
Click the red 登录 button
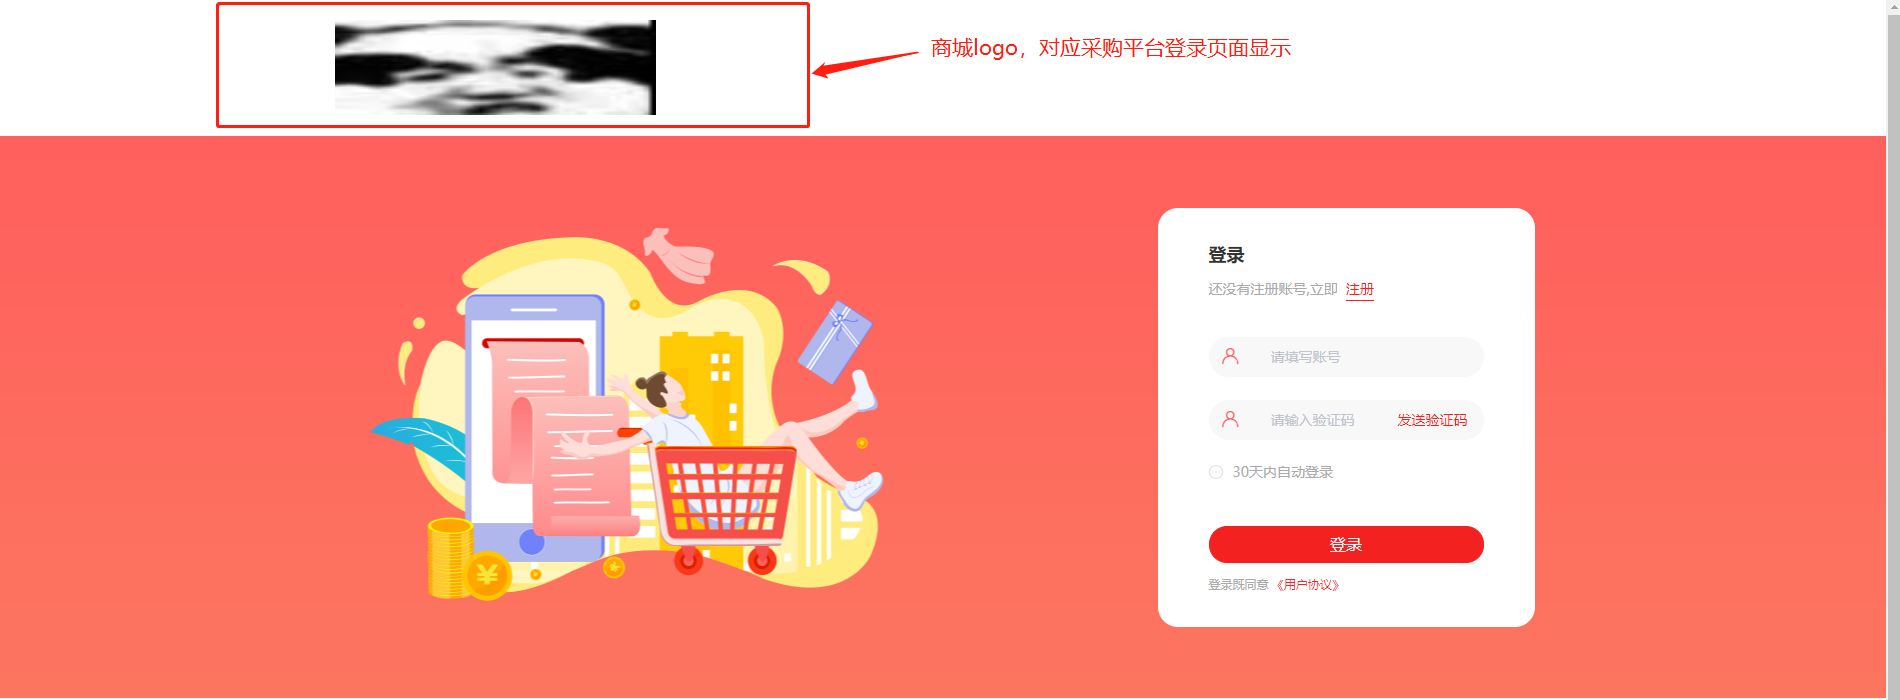[x=1346, y=544]
